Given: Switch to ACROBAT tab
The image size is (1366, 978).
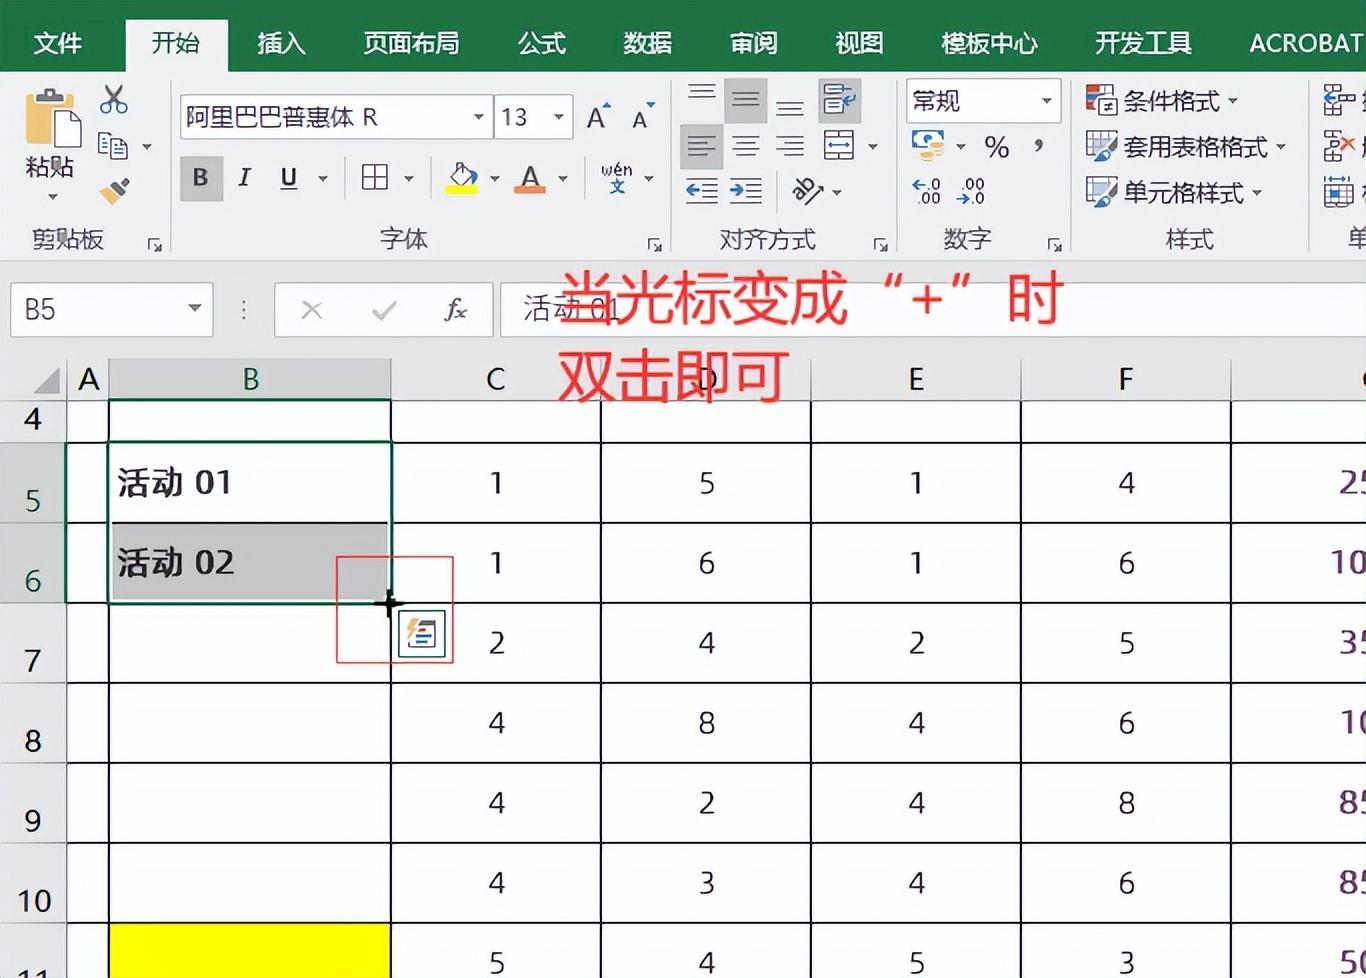Looking at the screenshot, I should coord(1305,43).
